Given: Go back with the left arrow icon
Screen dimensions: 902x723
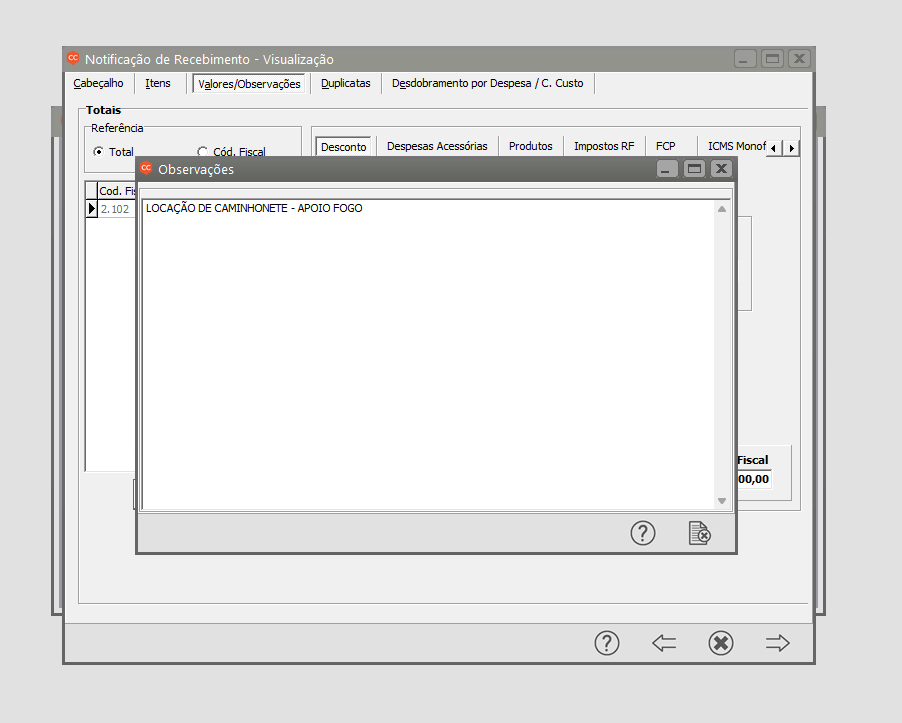Looking at the screenshot, I should [x=664, y=643].
